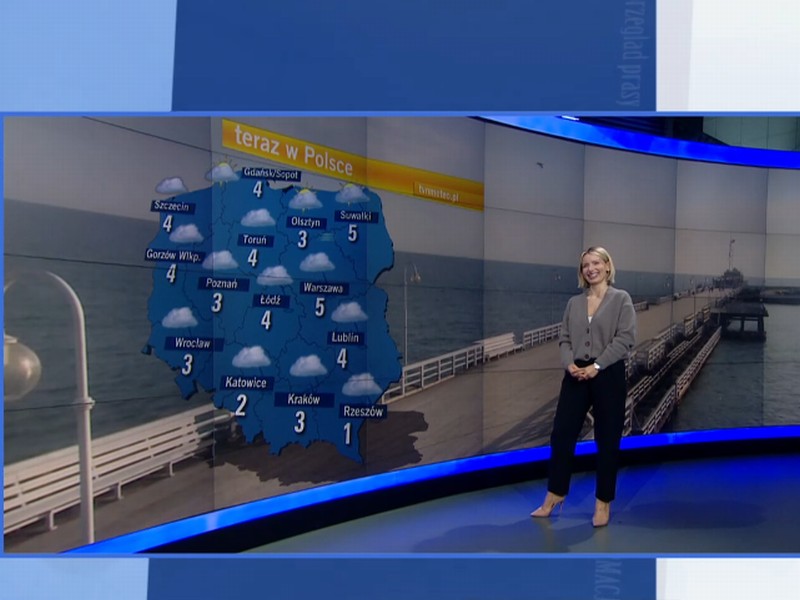Click the temperature 3 below Kraków
This screenshot has width=800, height=600.
pos(299,422)
